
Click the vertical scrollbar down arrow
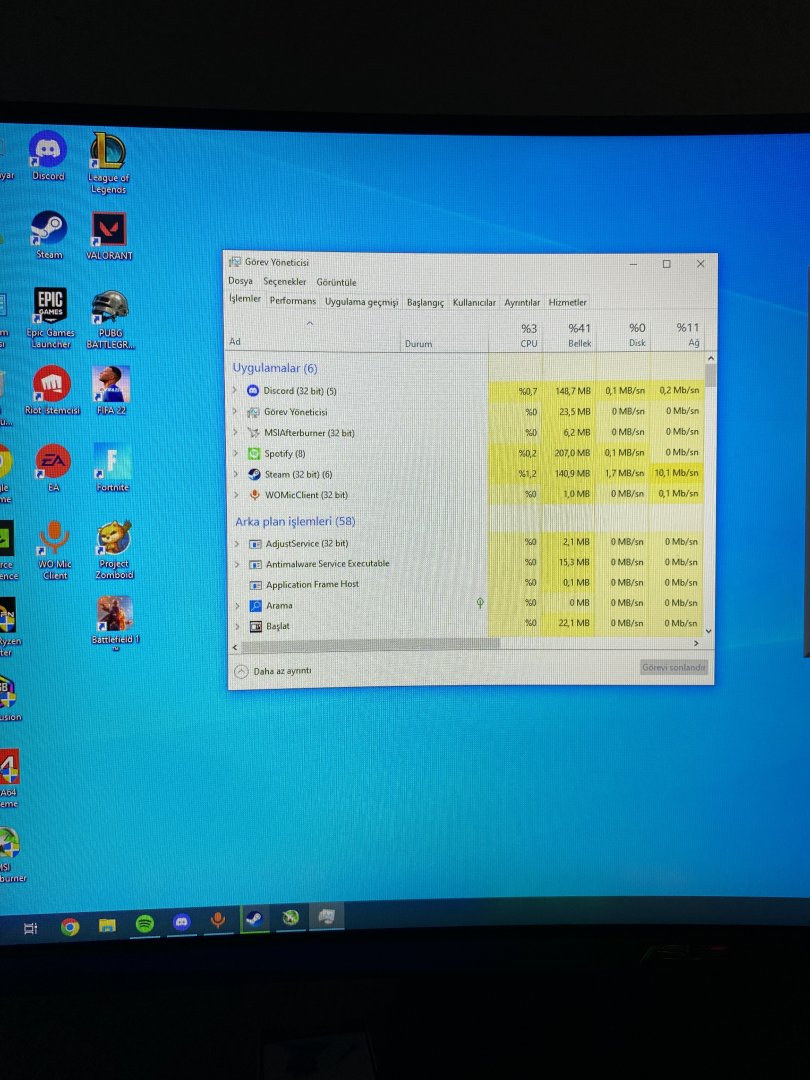[709, 631]
